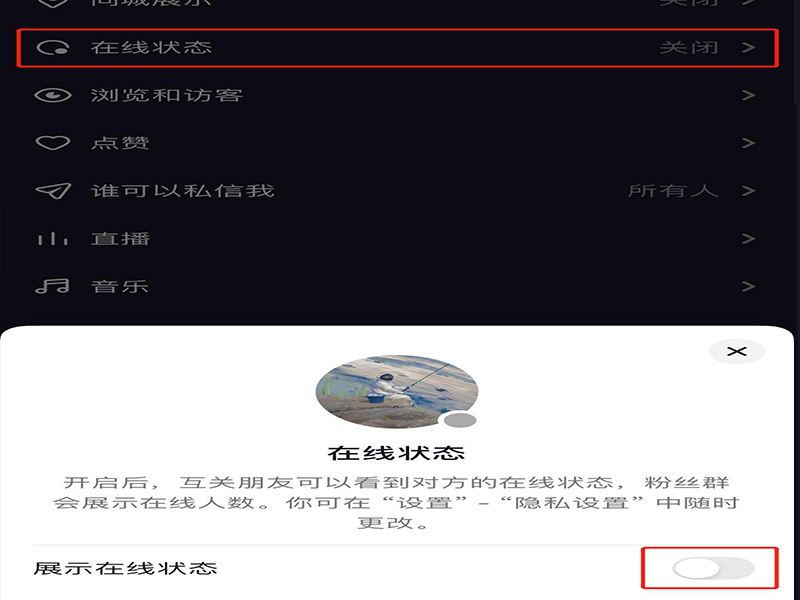Open the 直播 settings entry
This screenshot has width=800, height=600.
(398, 238)
